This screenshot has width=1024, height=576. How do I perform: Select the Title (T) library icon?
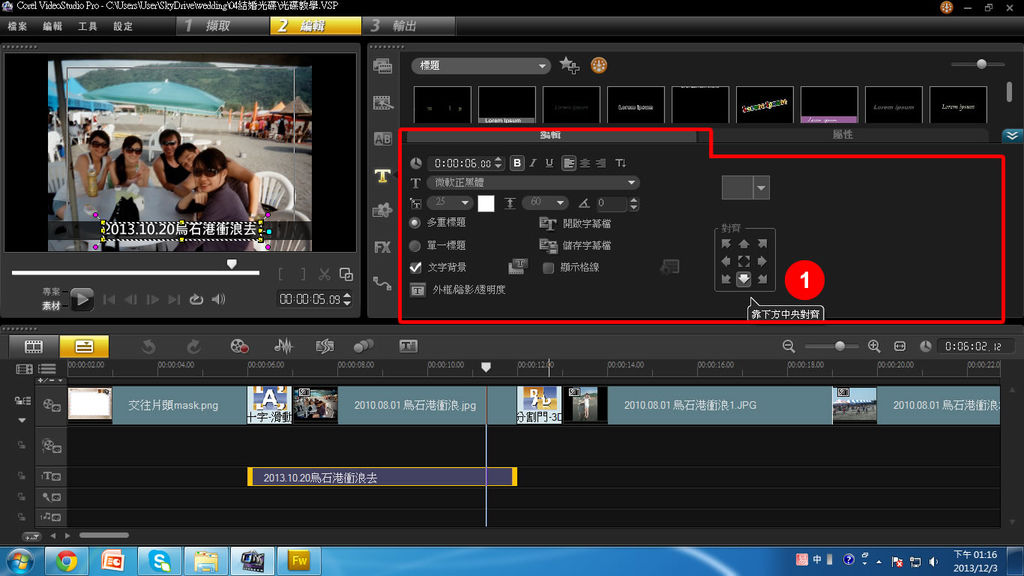[383, 175]
